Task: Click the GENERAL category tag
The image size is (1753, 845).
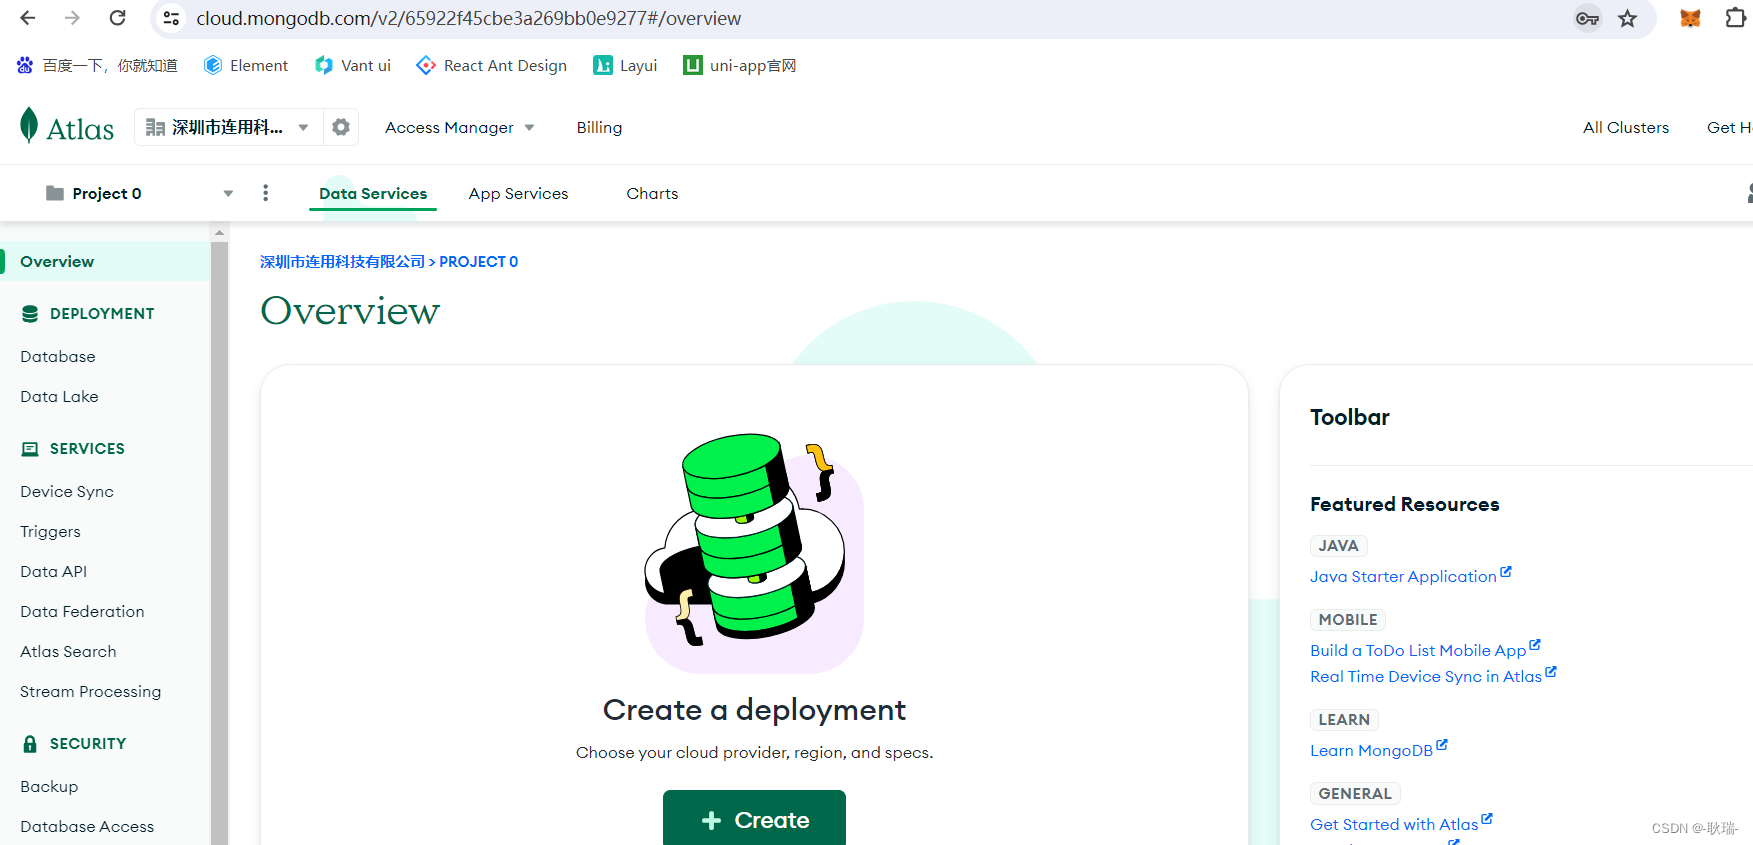Action: [x=1355, y=793]
